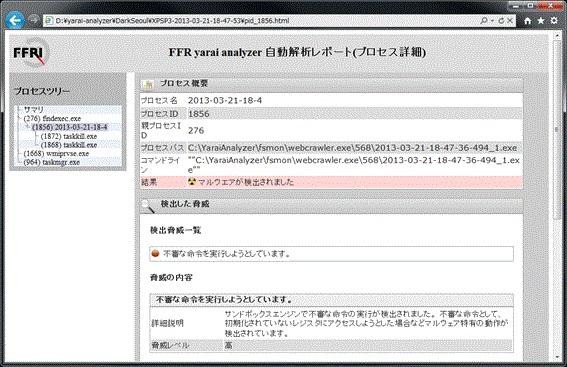Open browser settings gear icon

click(x=554, y=21)
